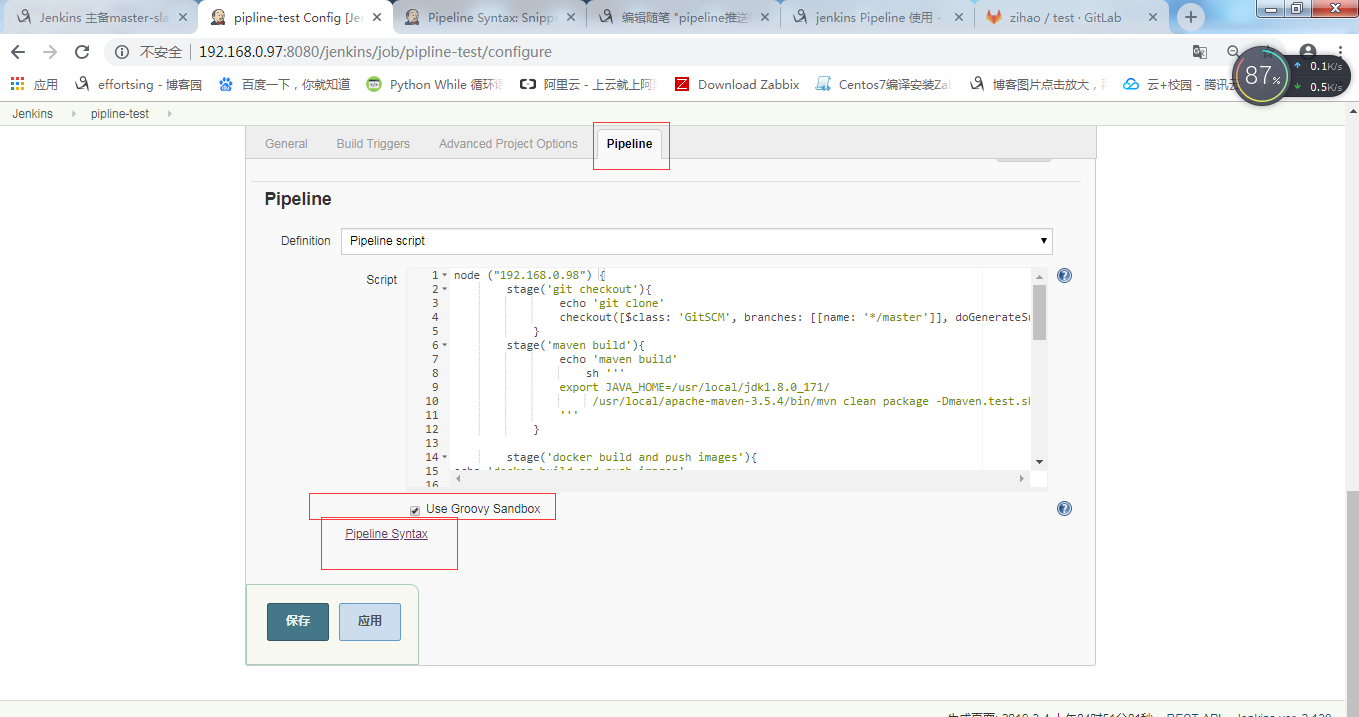
Task: Fold code at script line 1
Action: point(445,275)
